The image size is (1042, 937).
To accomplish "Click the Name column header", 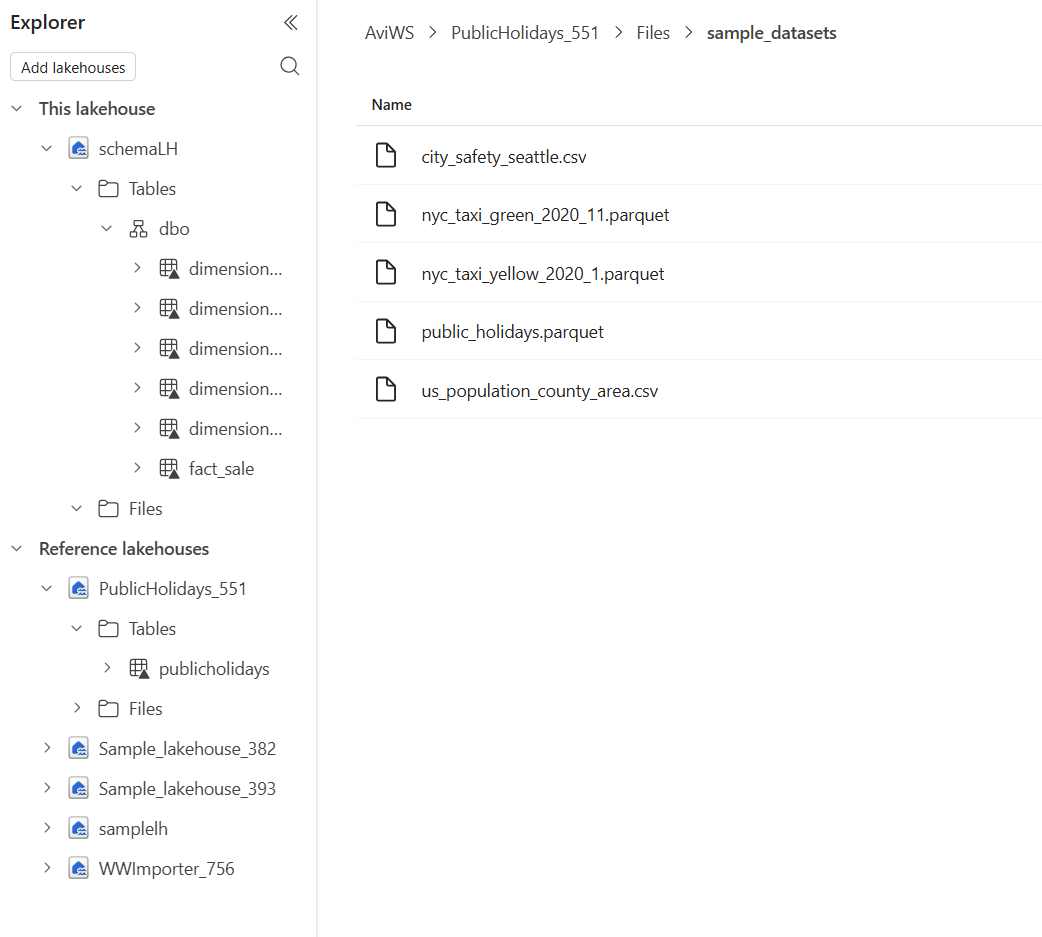I will pyautogui.click(x=391, y=104).
